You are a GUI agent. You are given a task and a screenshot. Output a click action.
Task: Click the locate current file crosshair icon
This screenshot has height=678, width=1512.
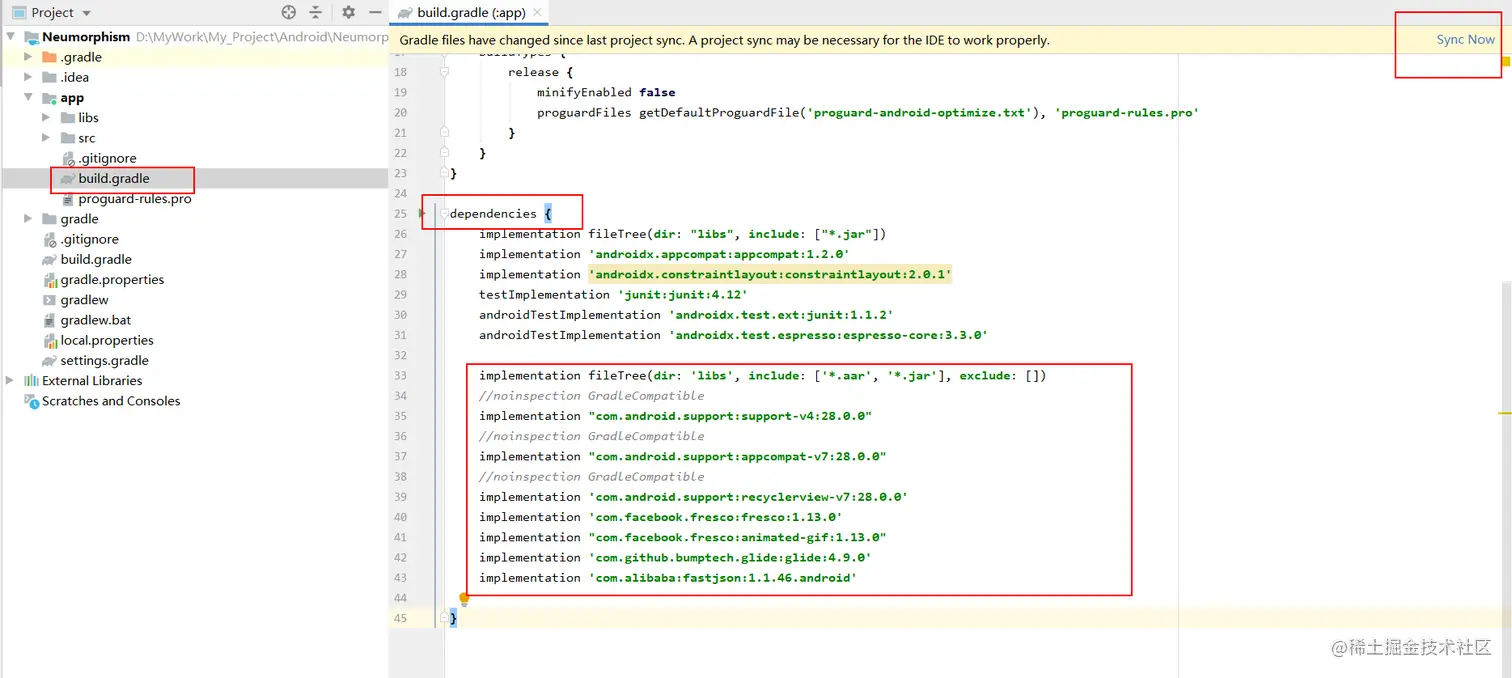289,12
